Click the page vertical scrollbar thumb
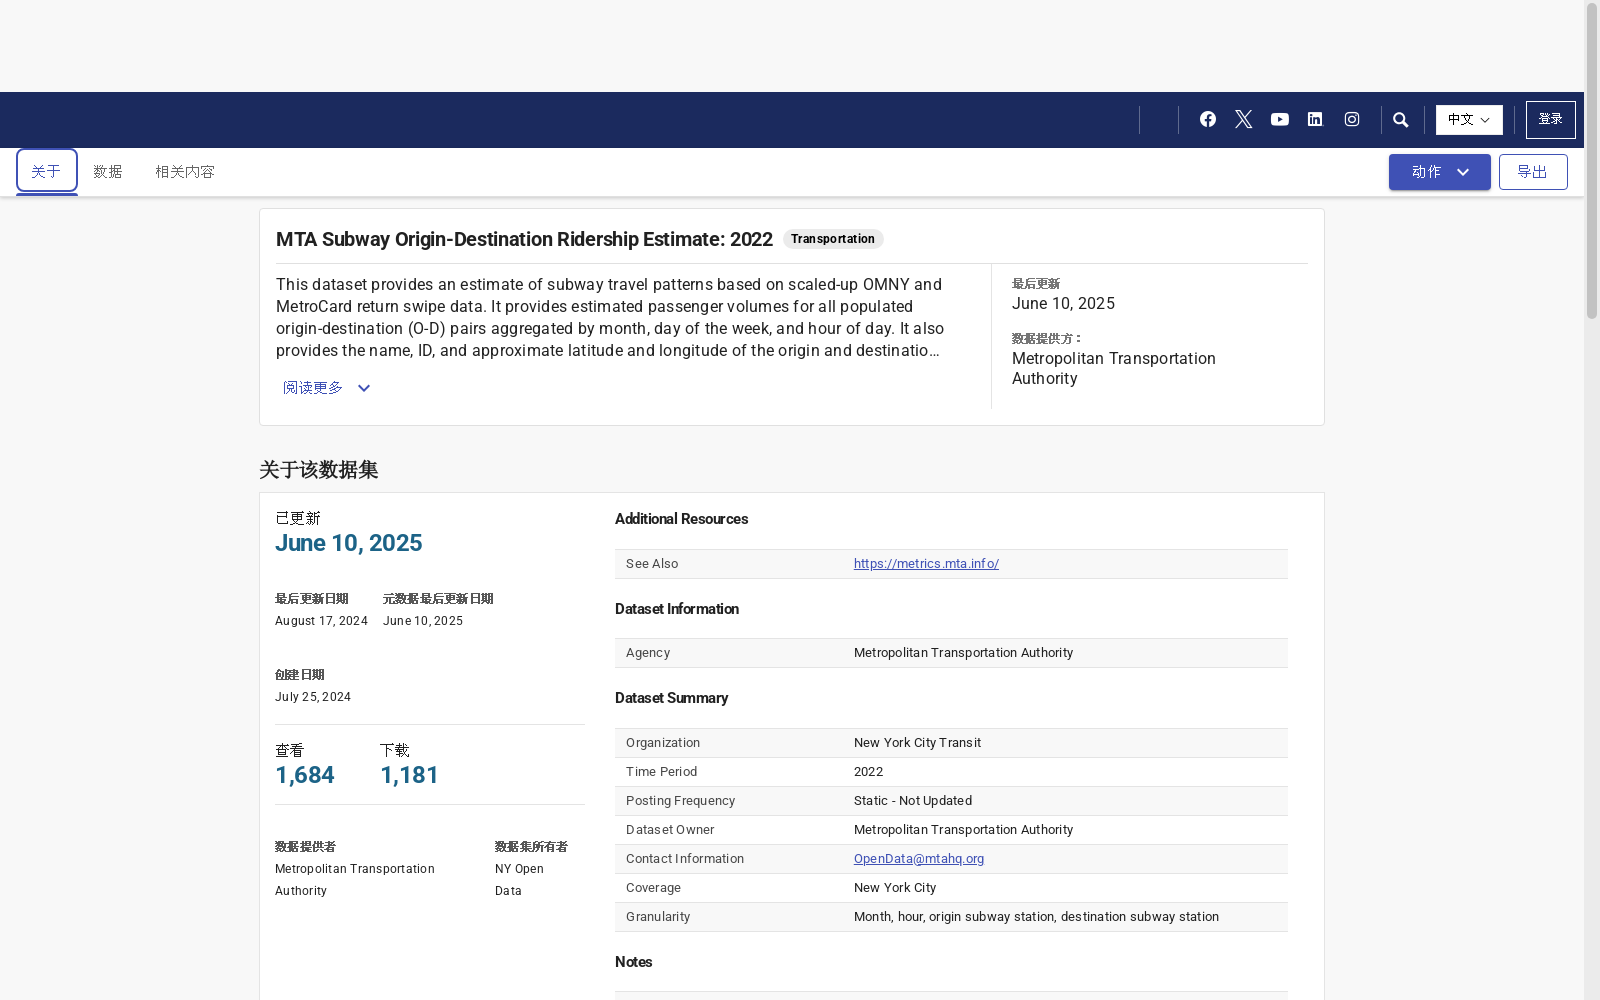The width and height of the screenshot is (1600, 1000). pyautogui.click(x=1592, y=162)
